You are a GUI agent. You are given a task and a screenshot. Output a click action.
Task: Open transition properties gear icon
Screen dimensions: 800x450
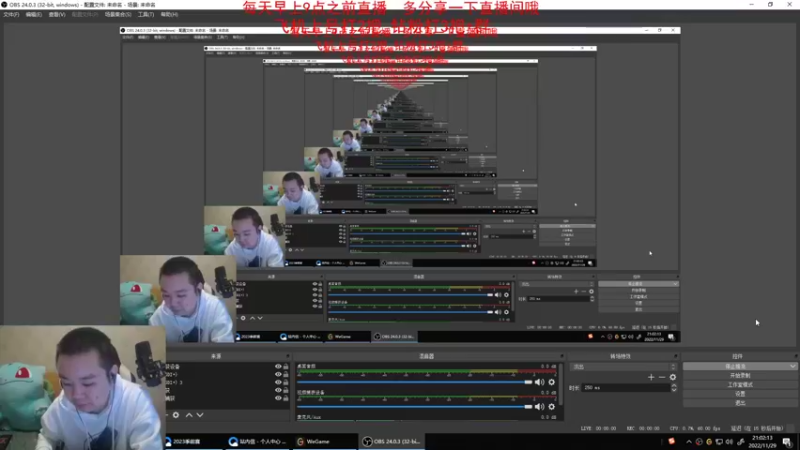click(672, 377)
